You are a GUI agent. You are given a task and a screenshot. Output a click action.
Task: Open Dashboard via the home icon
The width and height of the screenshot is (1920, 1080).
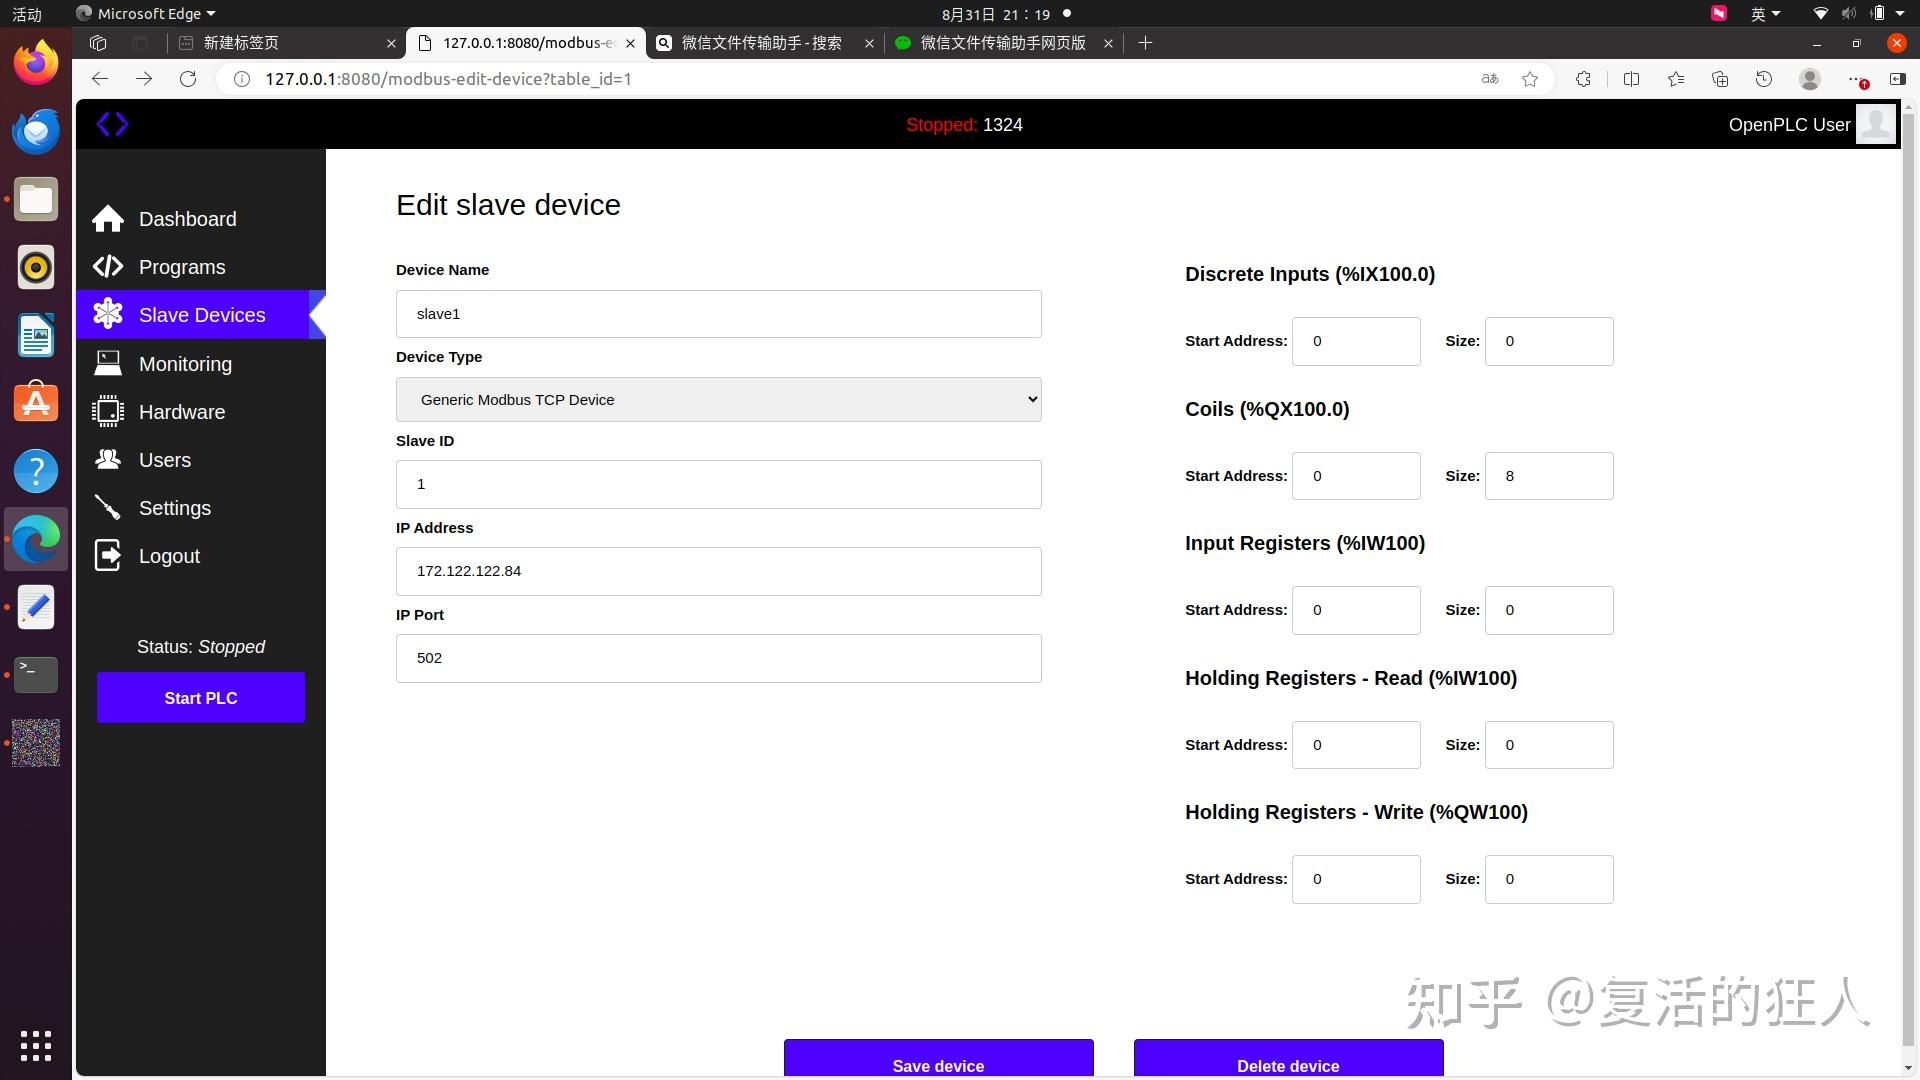(107, 218)
